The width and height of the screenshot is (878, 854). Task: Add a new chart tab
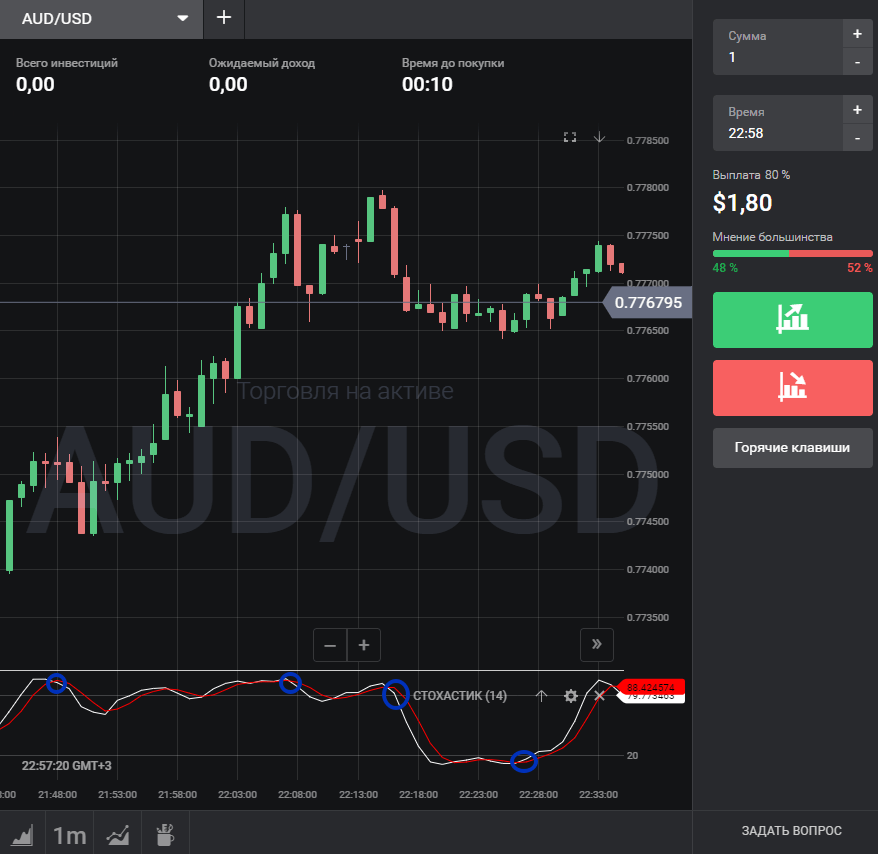(x=223, y=18)
